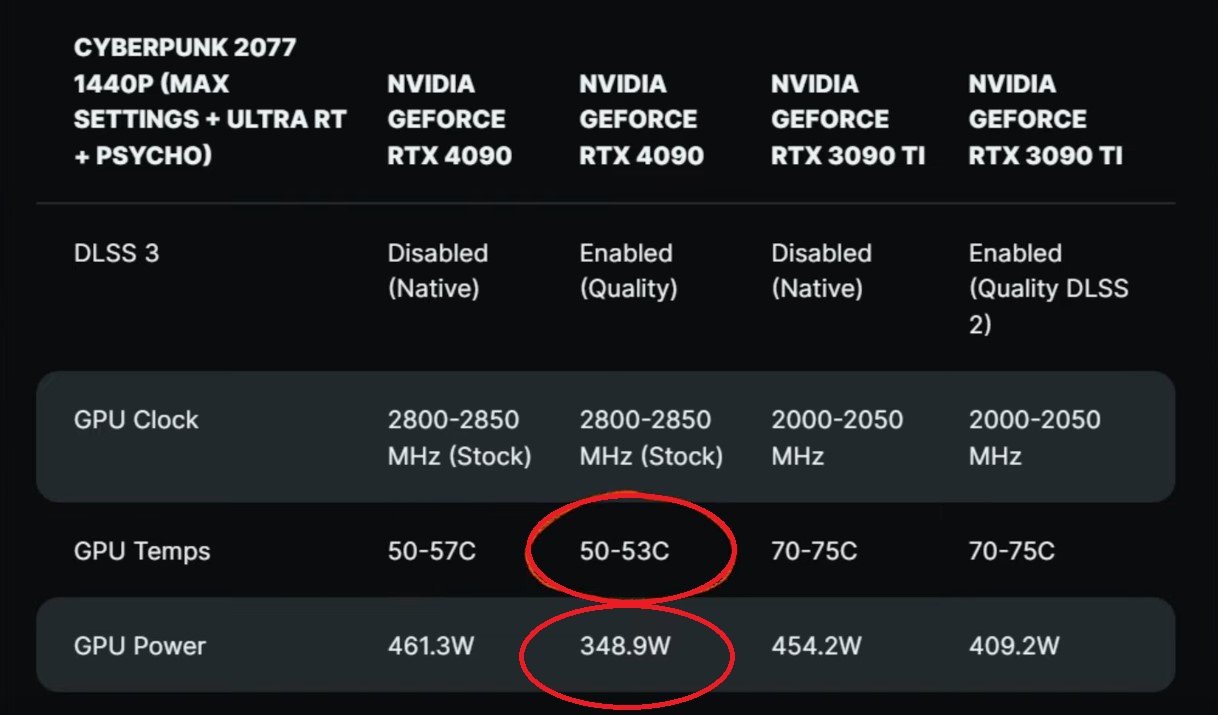Select the 461.3W power value
The height and width of the screenshot is (715, 1218).
(430, 645)
